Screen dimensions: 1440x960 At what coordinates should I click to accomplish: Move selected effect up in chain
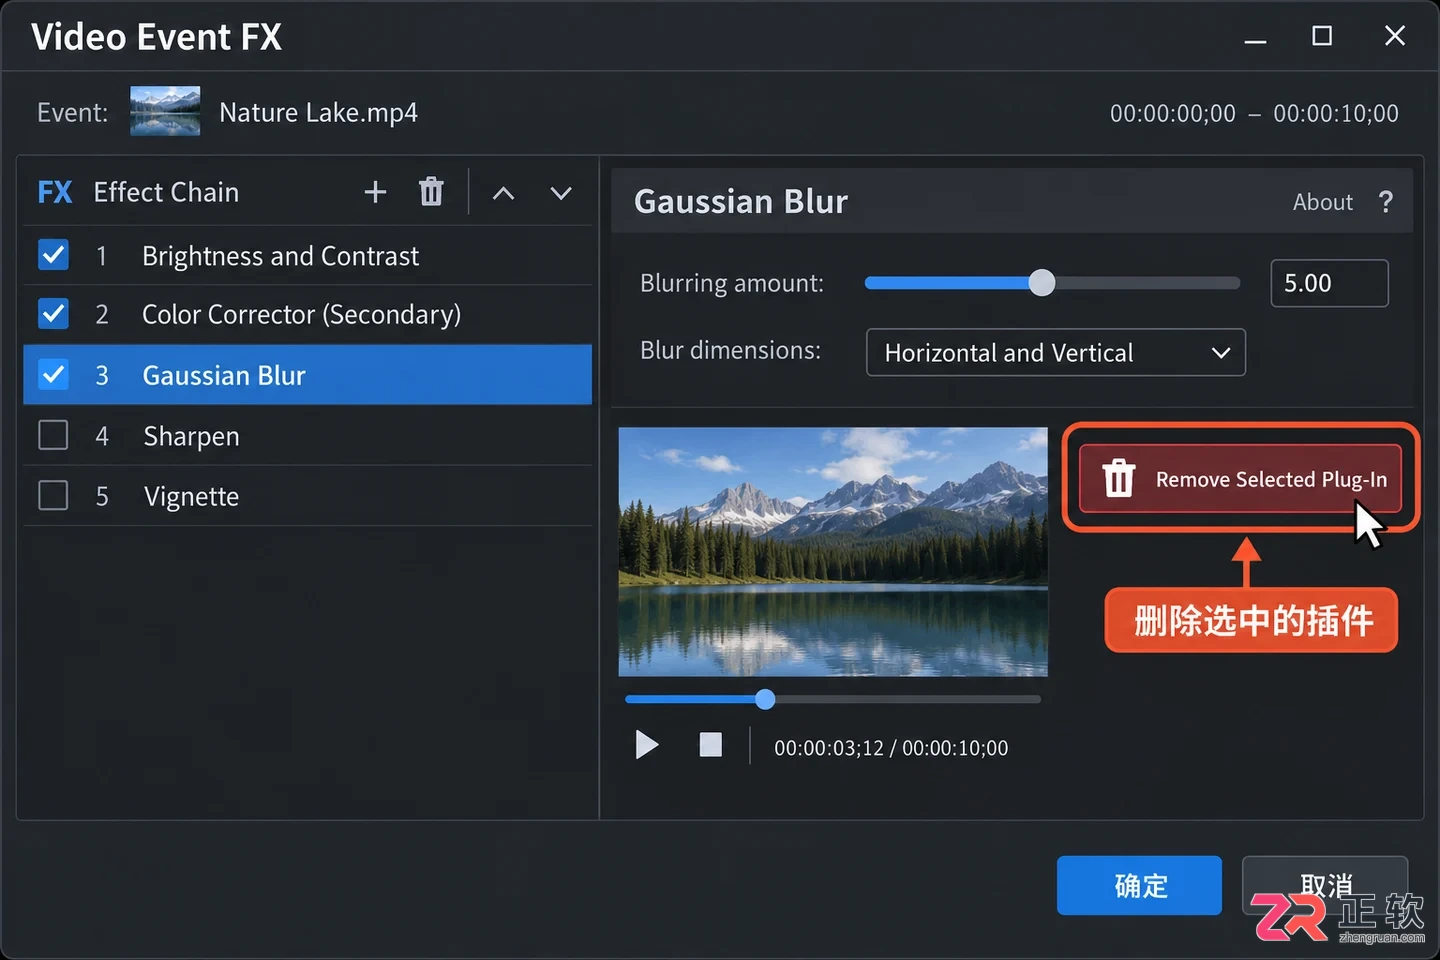(504, 193)
